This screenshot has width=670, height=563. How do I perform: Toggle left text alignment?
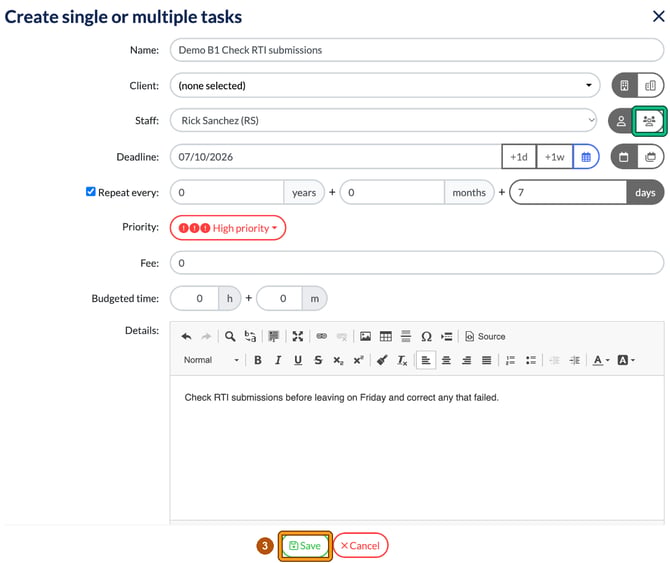426,360
